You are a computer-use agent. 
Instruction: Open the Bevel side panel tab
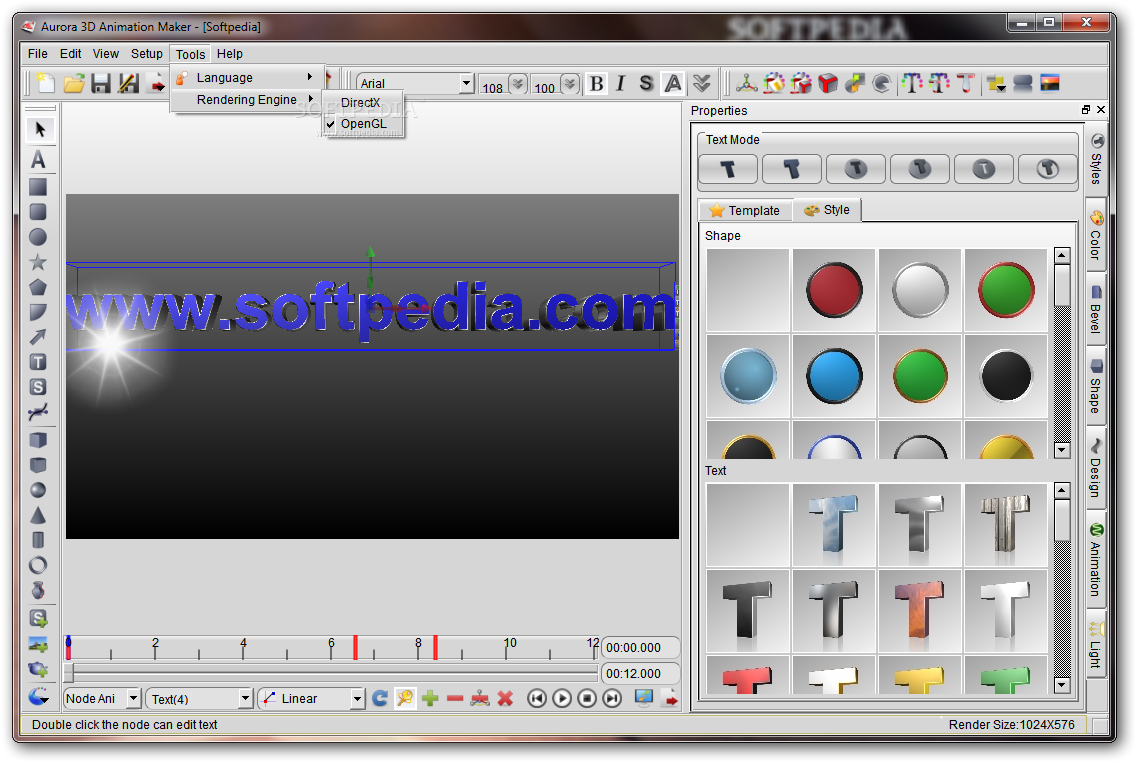1096,309
